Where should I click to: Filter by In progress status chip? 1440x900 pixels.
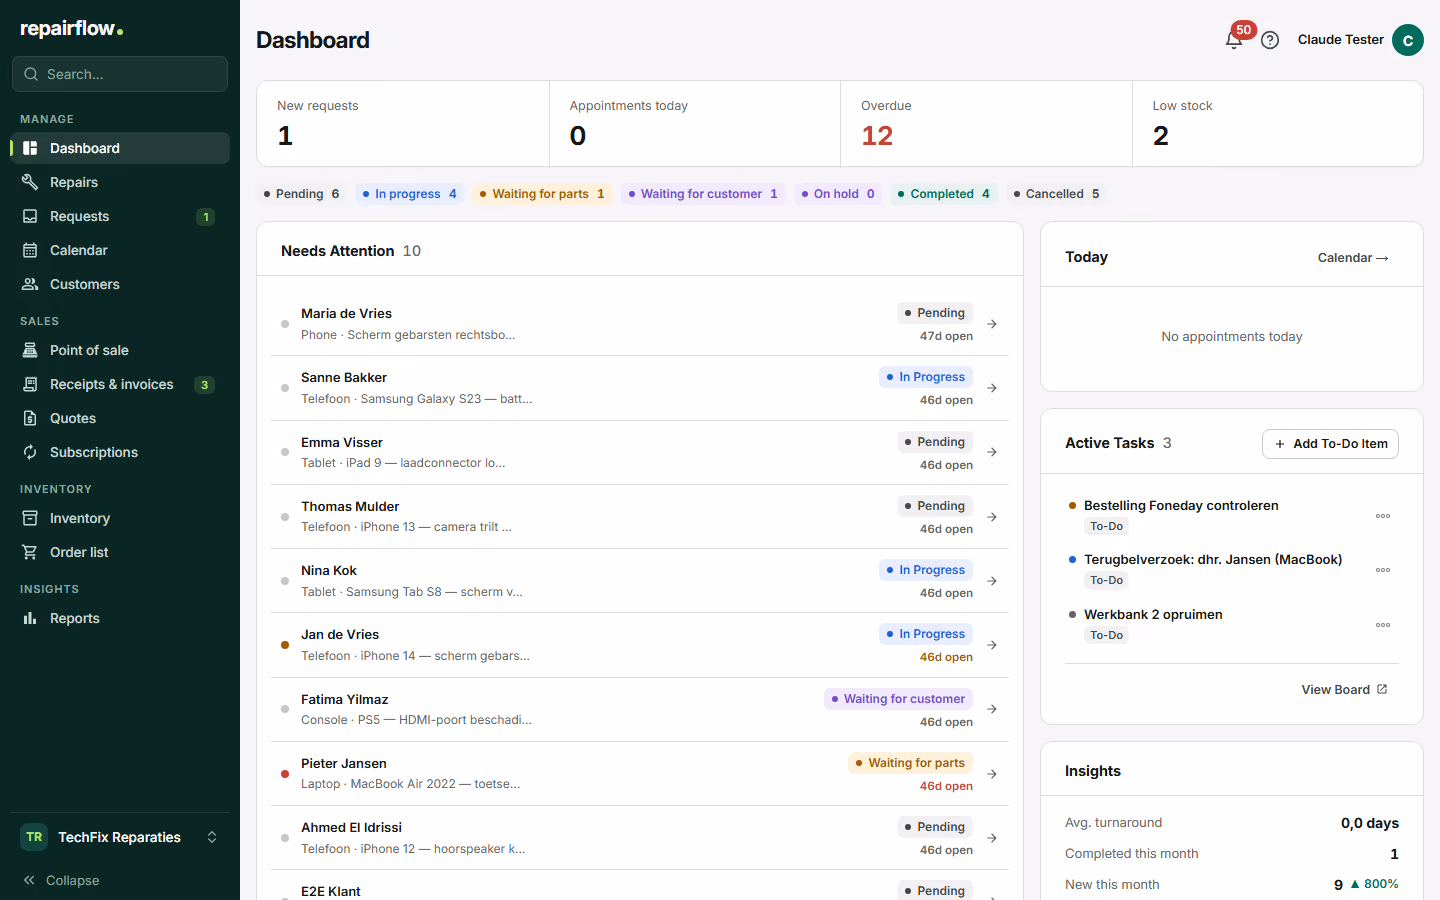[x=409, y=194]
